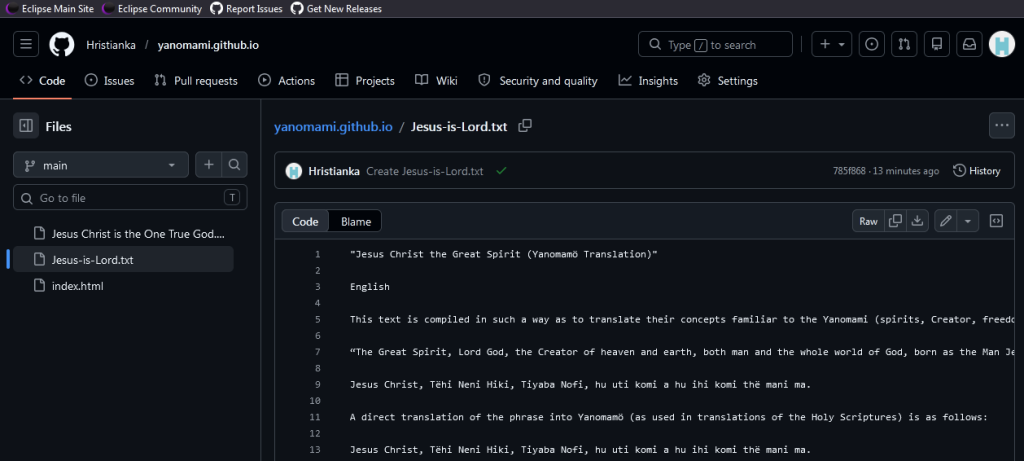Open the Wiki tab
This screenshot has width=1024, height=461.
tap(436, 81)
